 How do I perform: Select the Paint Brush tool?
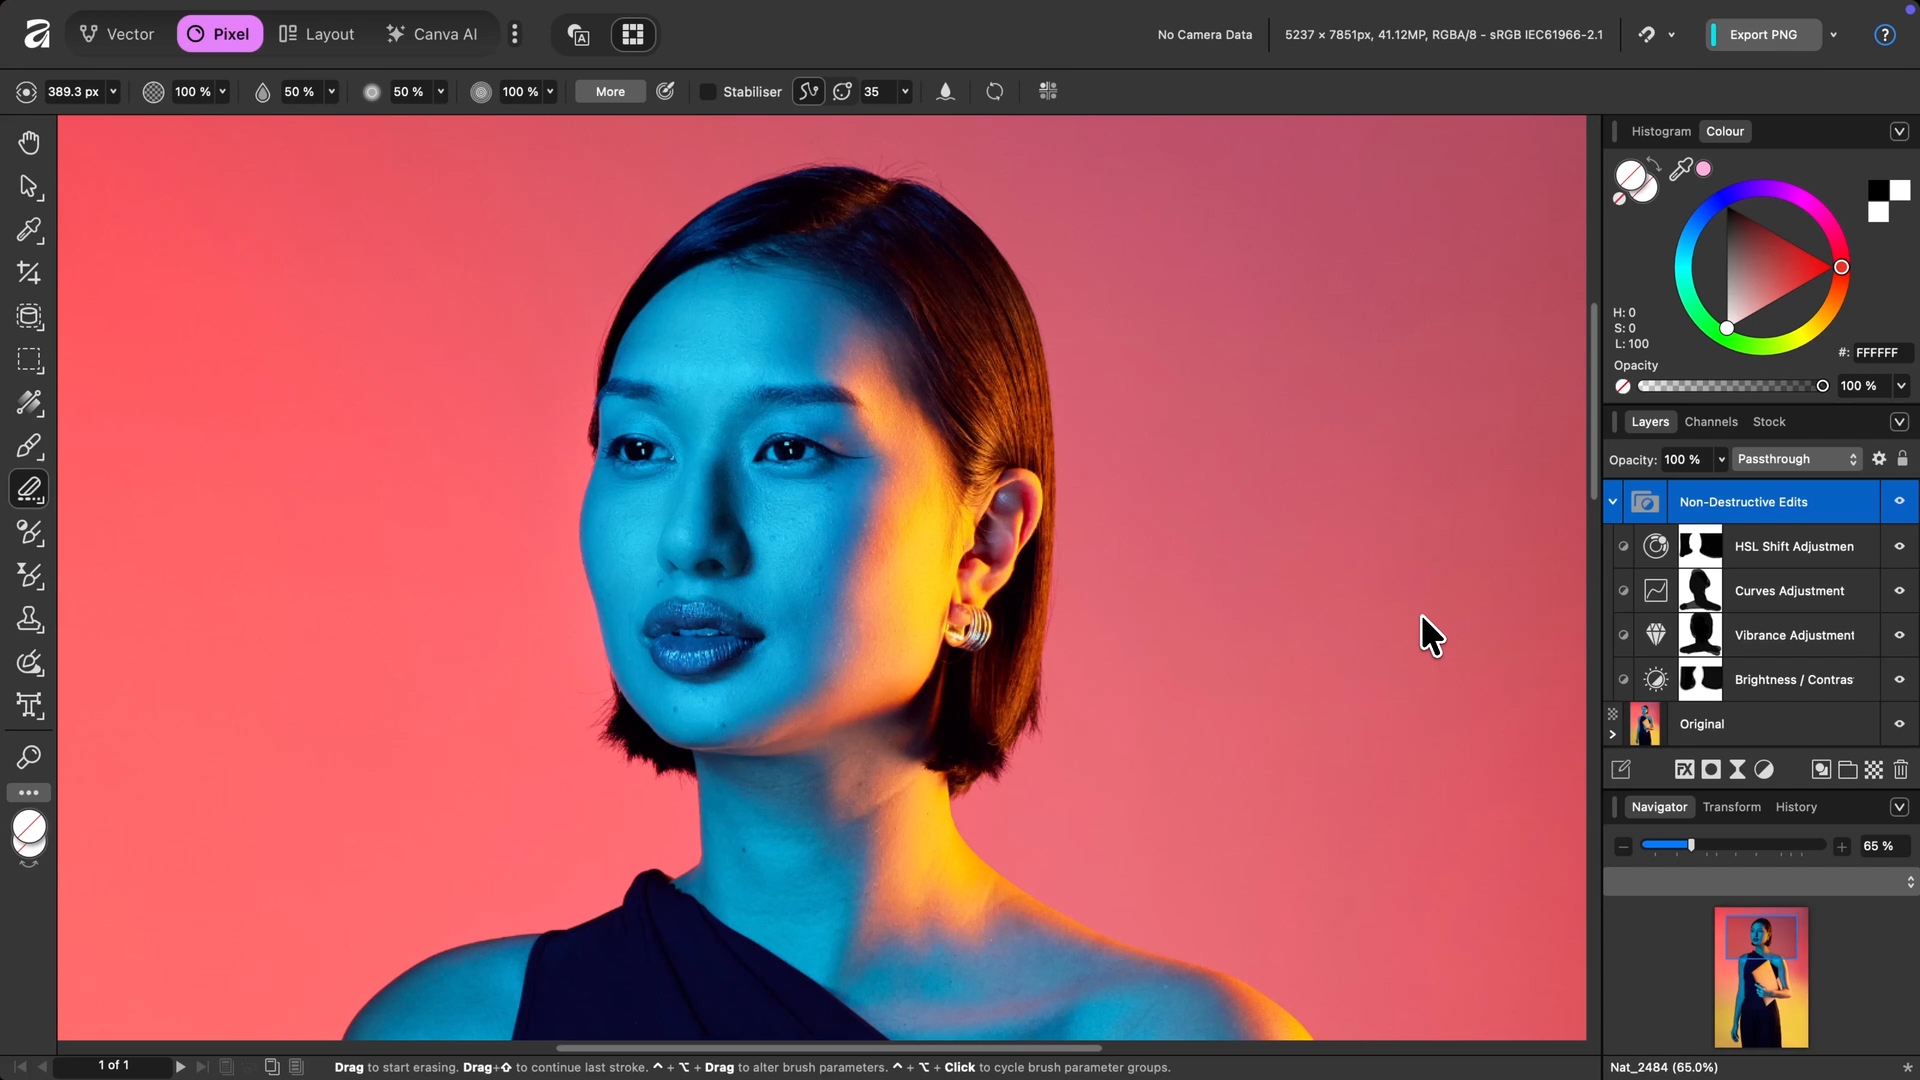click(29, 447)
